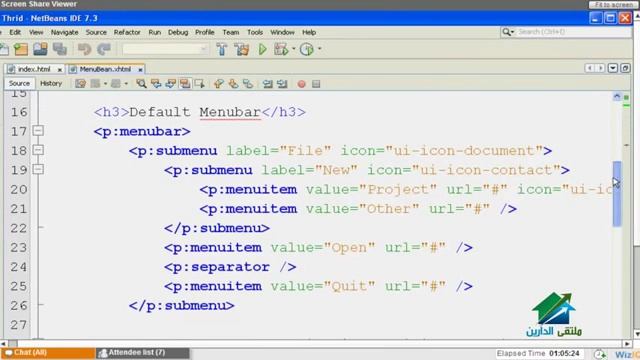This screenshot has height=360, width=640.
Task: Click the Stop Macro Recording icon
Action: pyautogui.click(x=316, y=84)
